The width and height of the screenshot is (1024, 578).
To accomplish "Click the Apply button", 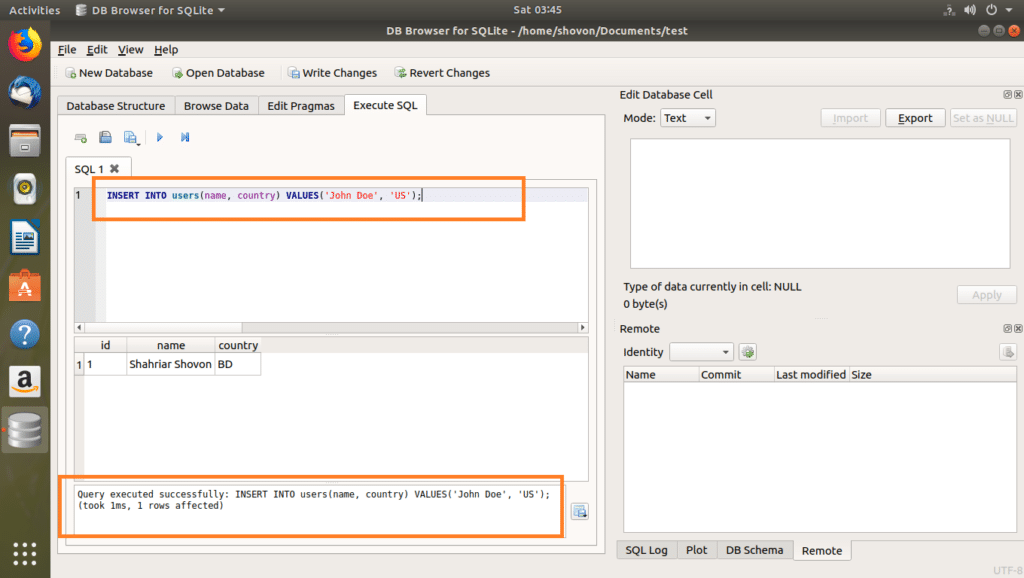I will point(986,295).
